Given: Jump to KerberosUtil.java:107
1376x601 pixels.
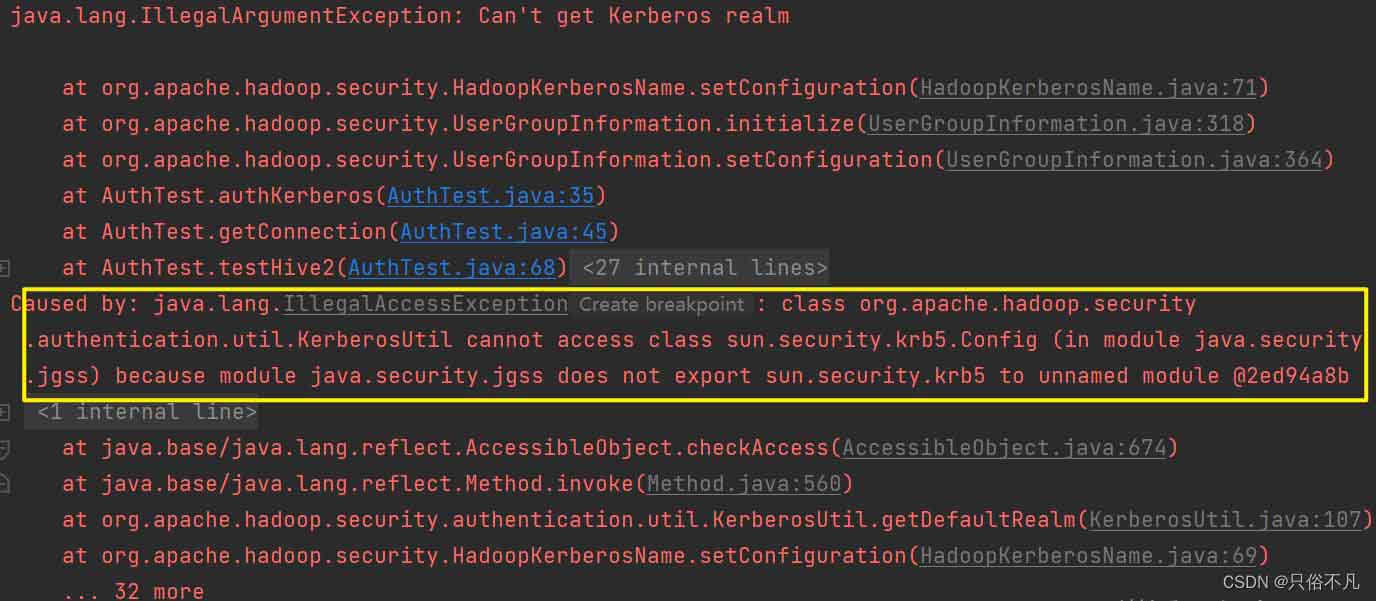Looking at the screenshot, I should (1225, 520).
